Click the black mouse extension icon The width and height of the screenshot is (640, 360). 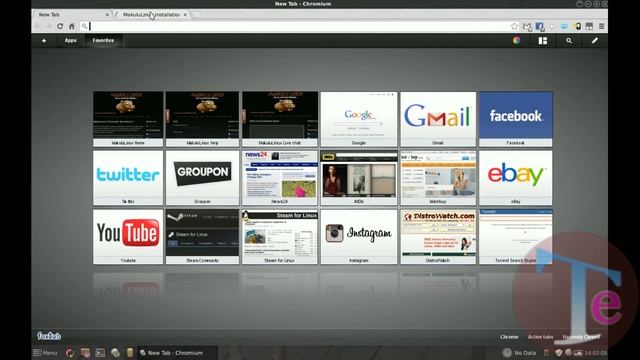coord(578,27)
